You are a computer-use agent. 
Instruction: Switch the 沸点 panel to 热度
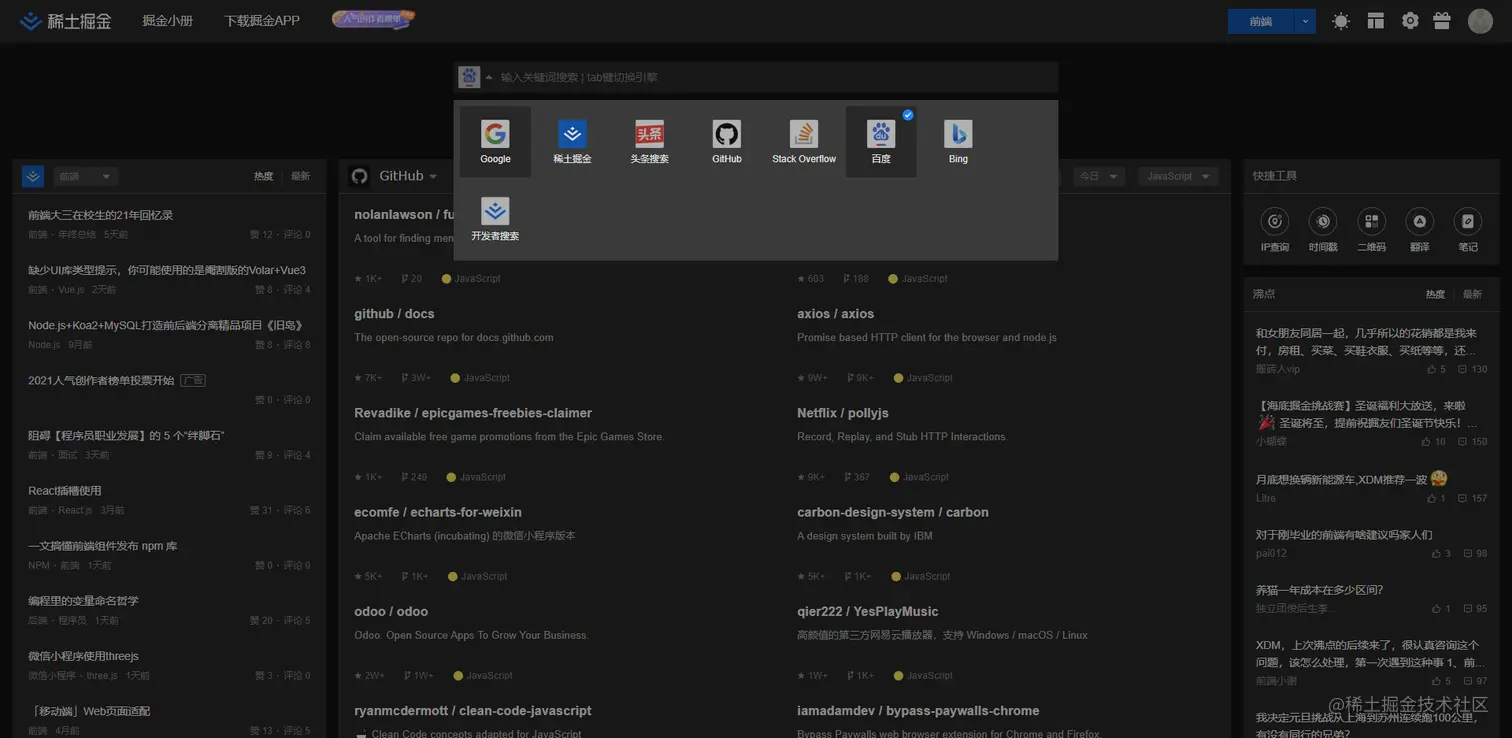pos(1435,294)
